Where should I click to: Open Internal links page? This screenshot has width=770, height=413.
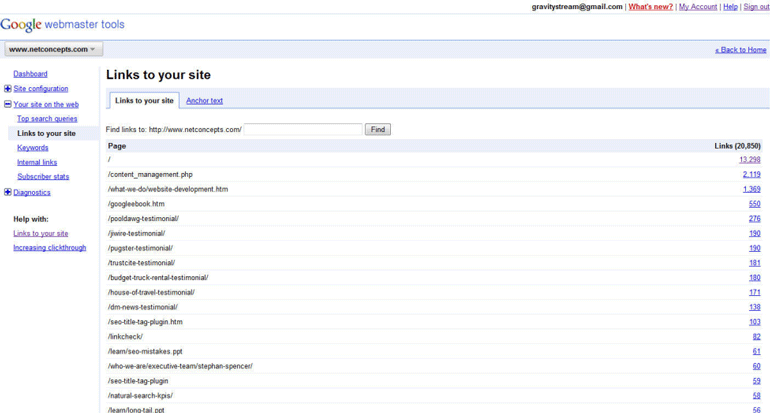[37, 163]
